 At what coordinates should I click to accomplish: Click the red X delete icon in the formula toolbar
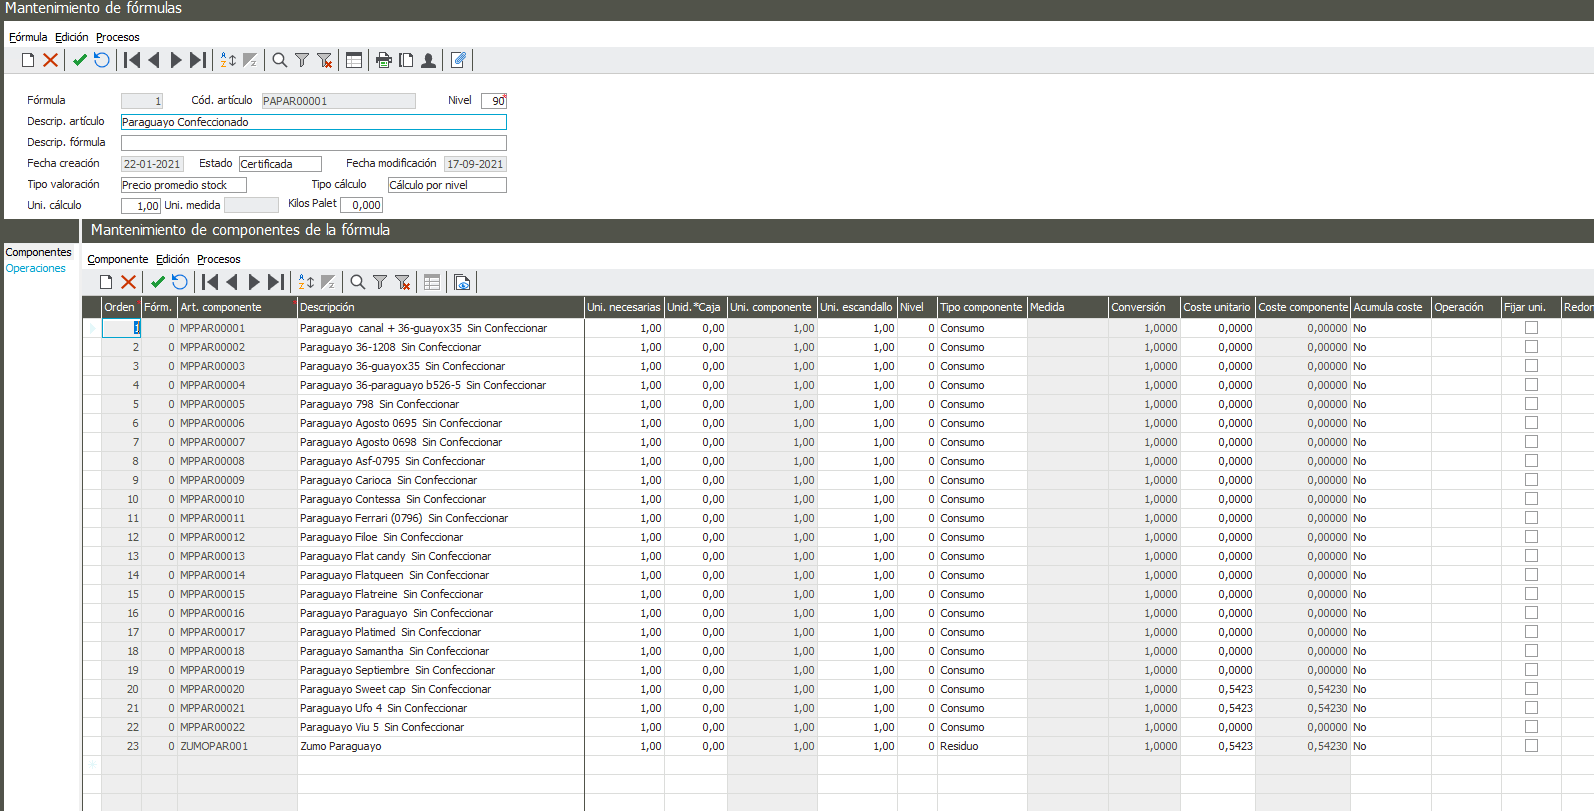[x=50, y=60]
